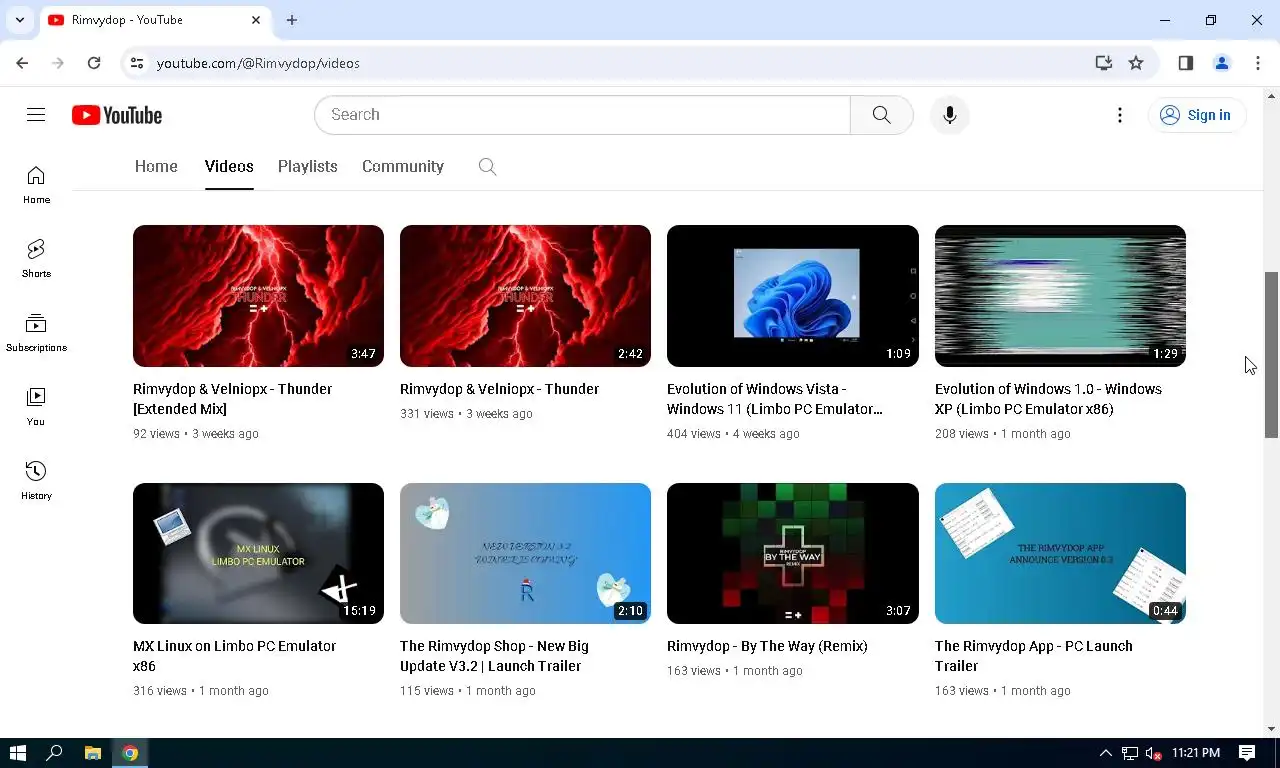1280x768 pixels.
Task: Click the page vertical scrollbar thumb
Action: pyautogui.click(x=1272, y=355)
